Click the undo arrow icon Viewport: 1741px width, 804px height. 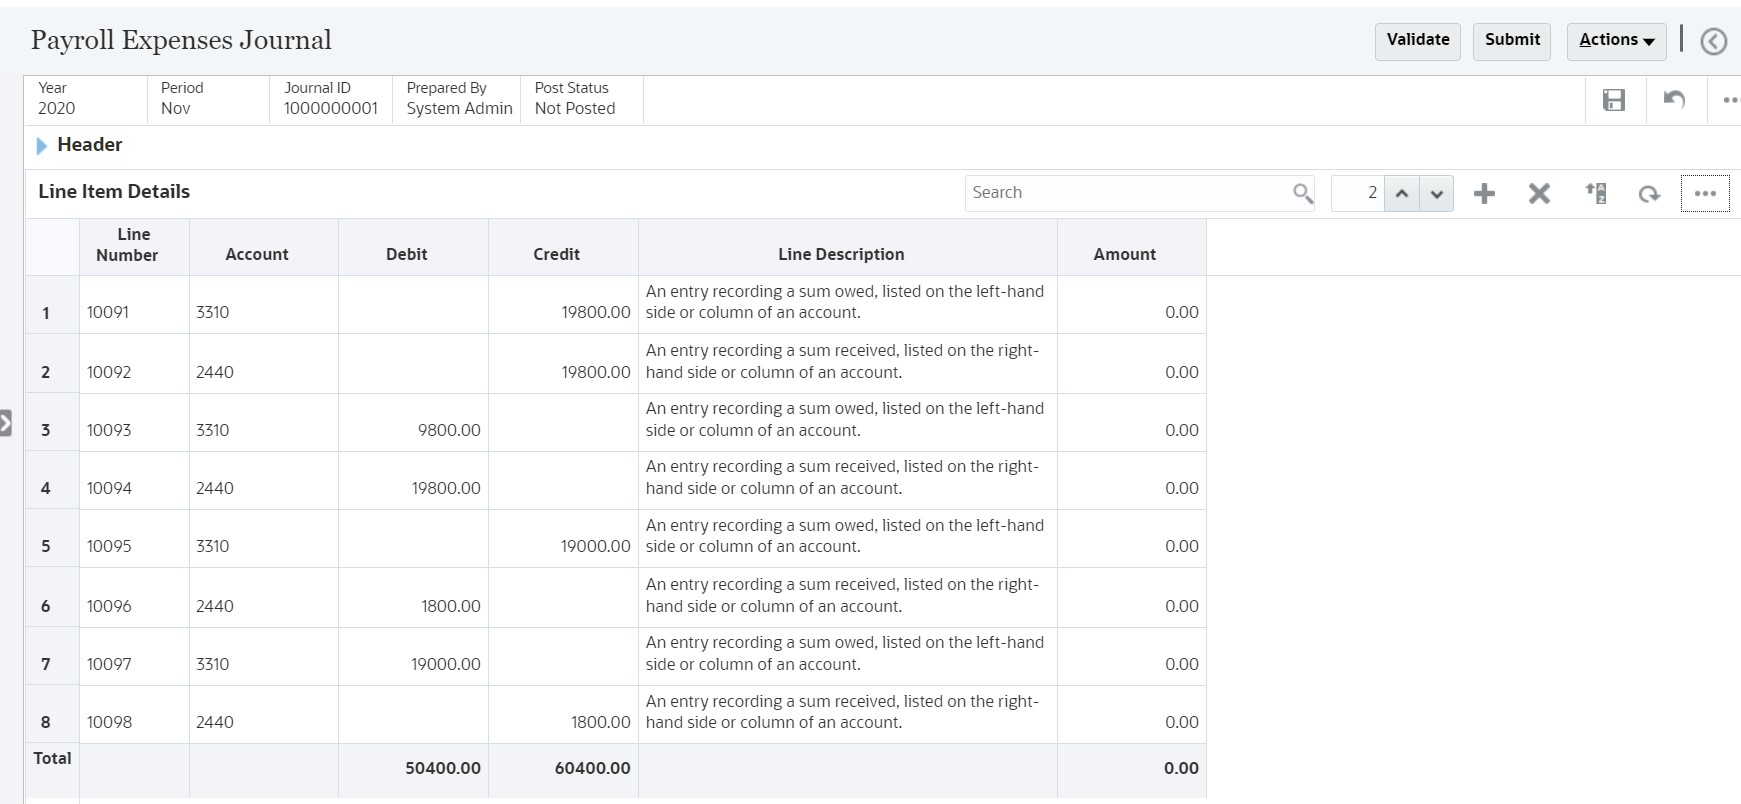pos(1673,100)
